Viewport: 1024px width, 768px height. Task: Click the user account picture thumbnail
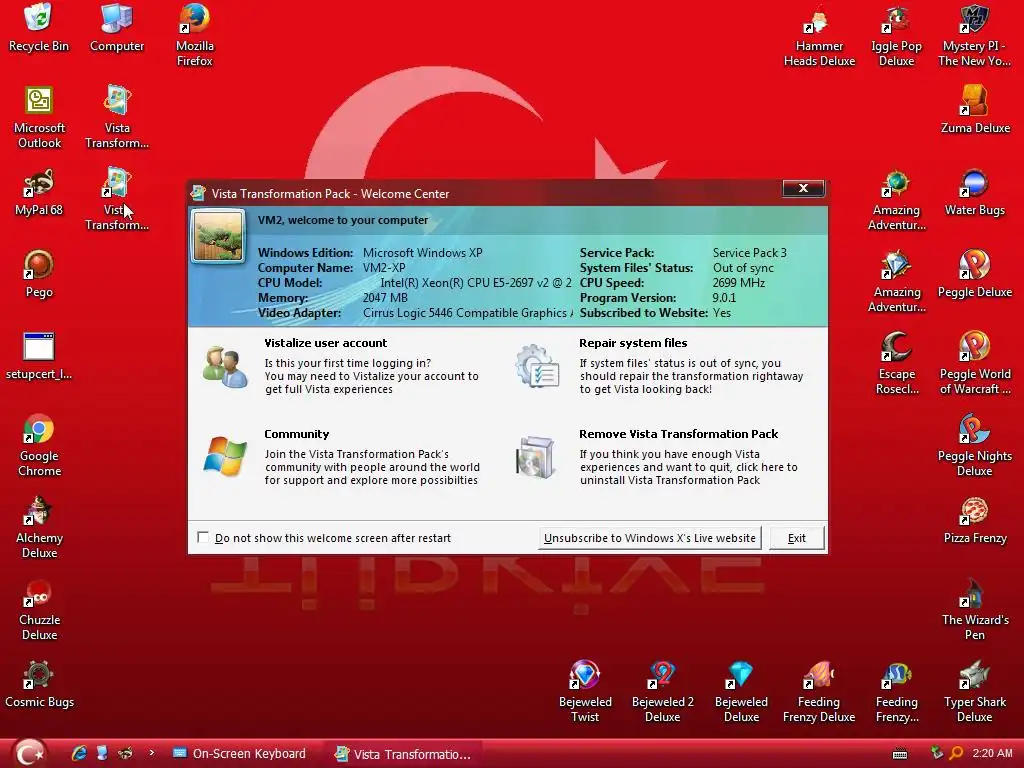click(x=218, y=236)
